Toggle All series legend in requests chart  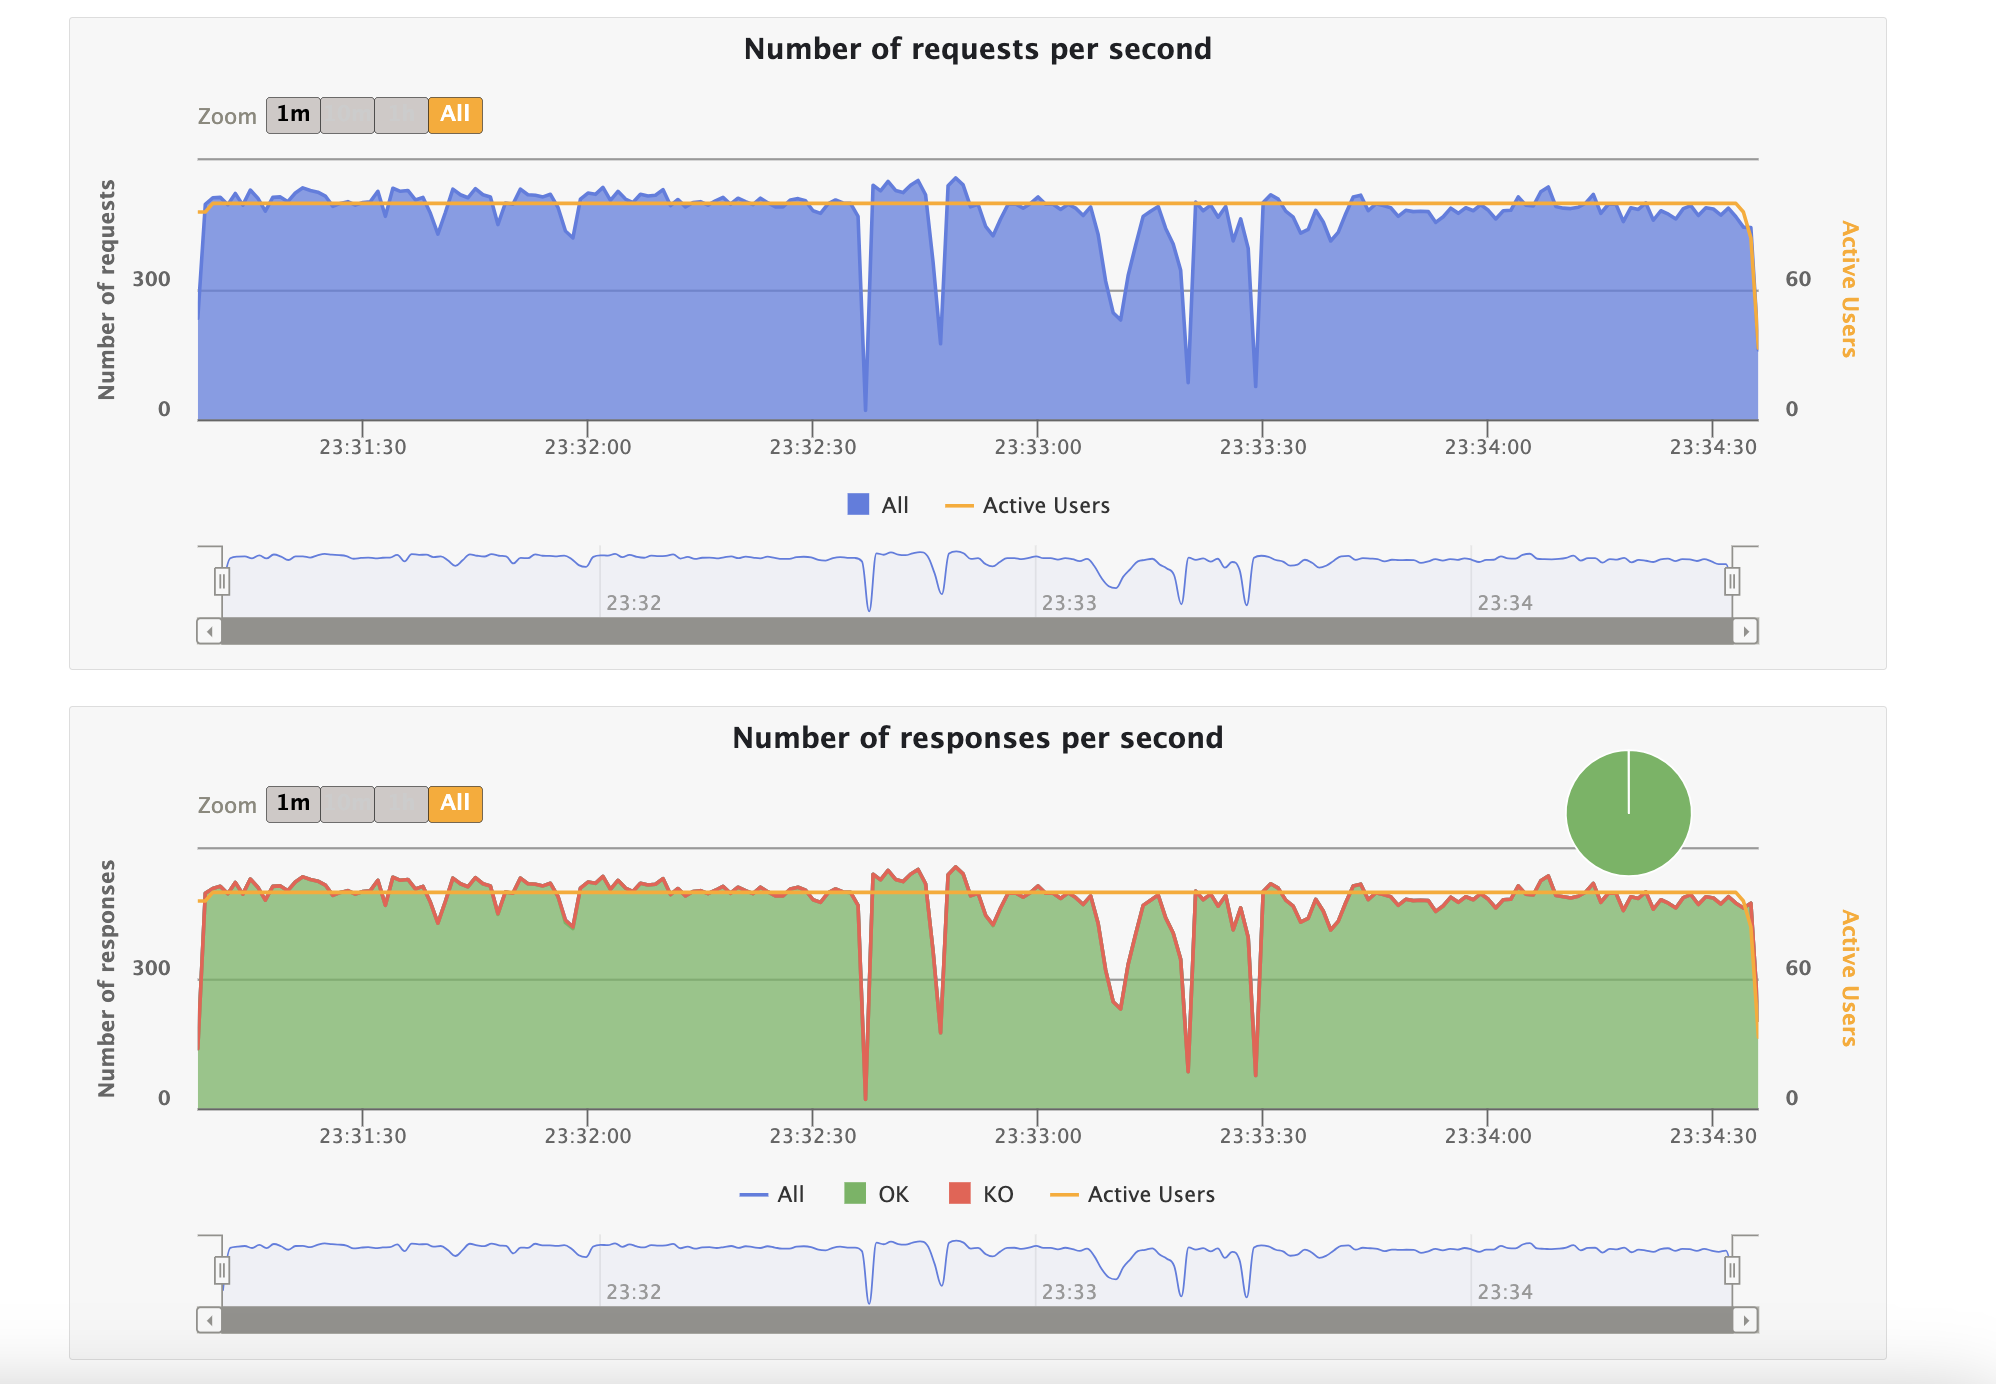[878, 505]
